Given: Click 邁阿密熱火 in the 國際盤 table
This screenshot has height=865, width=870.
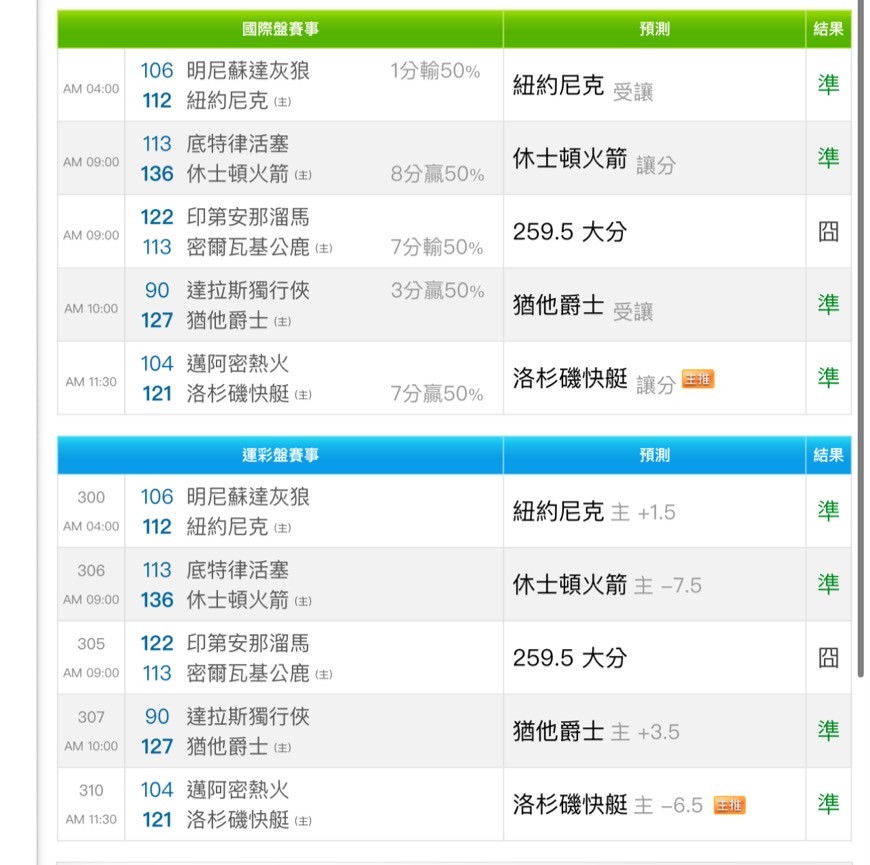Looking at the screenshot, I should [237, 363].
